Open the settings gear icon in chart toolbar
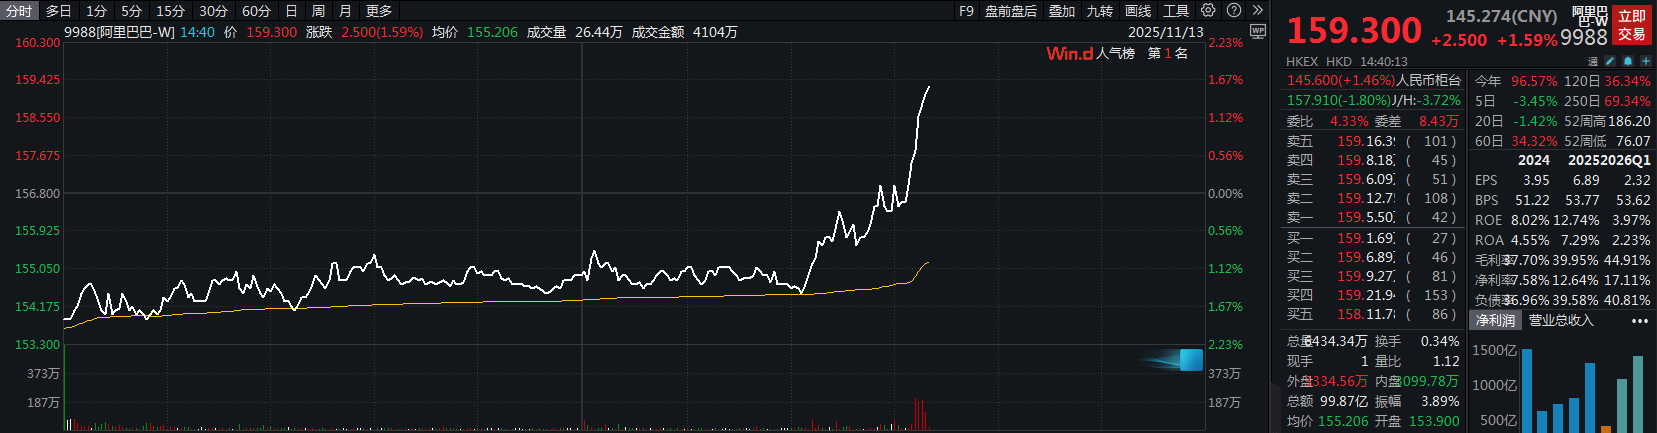 coord(1208,10)
